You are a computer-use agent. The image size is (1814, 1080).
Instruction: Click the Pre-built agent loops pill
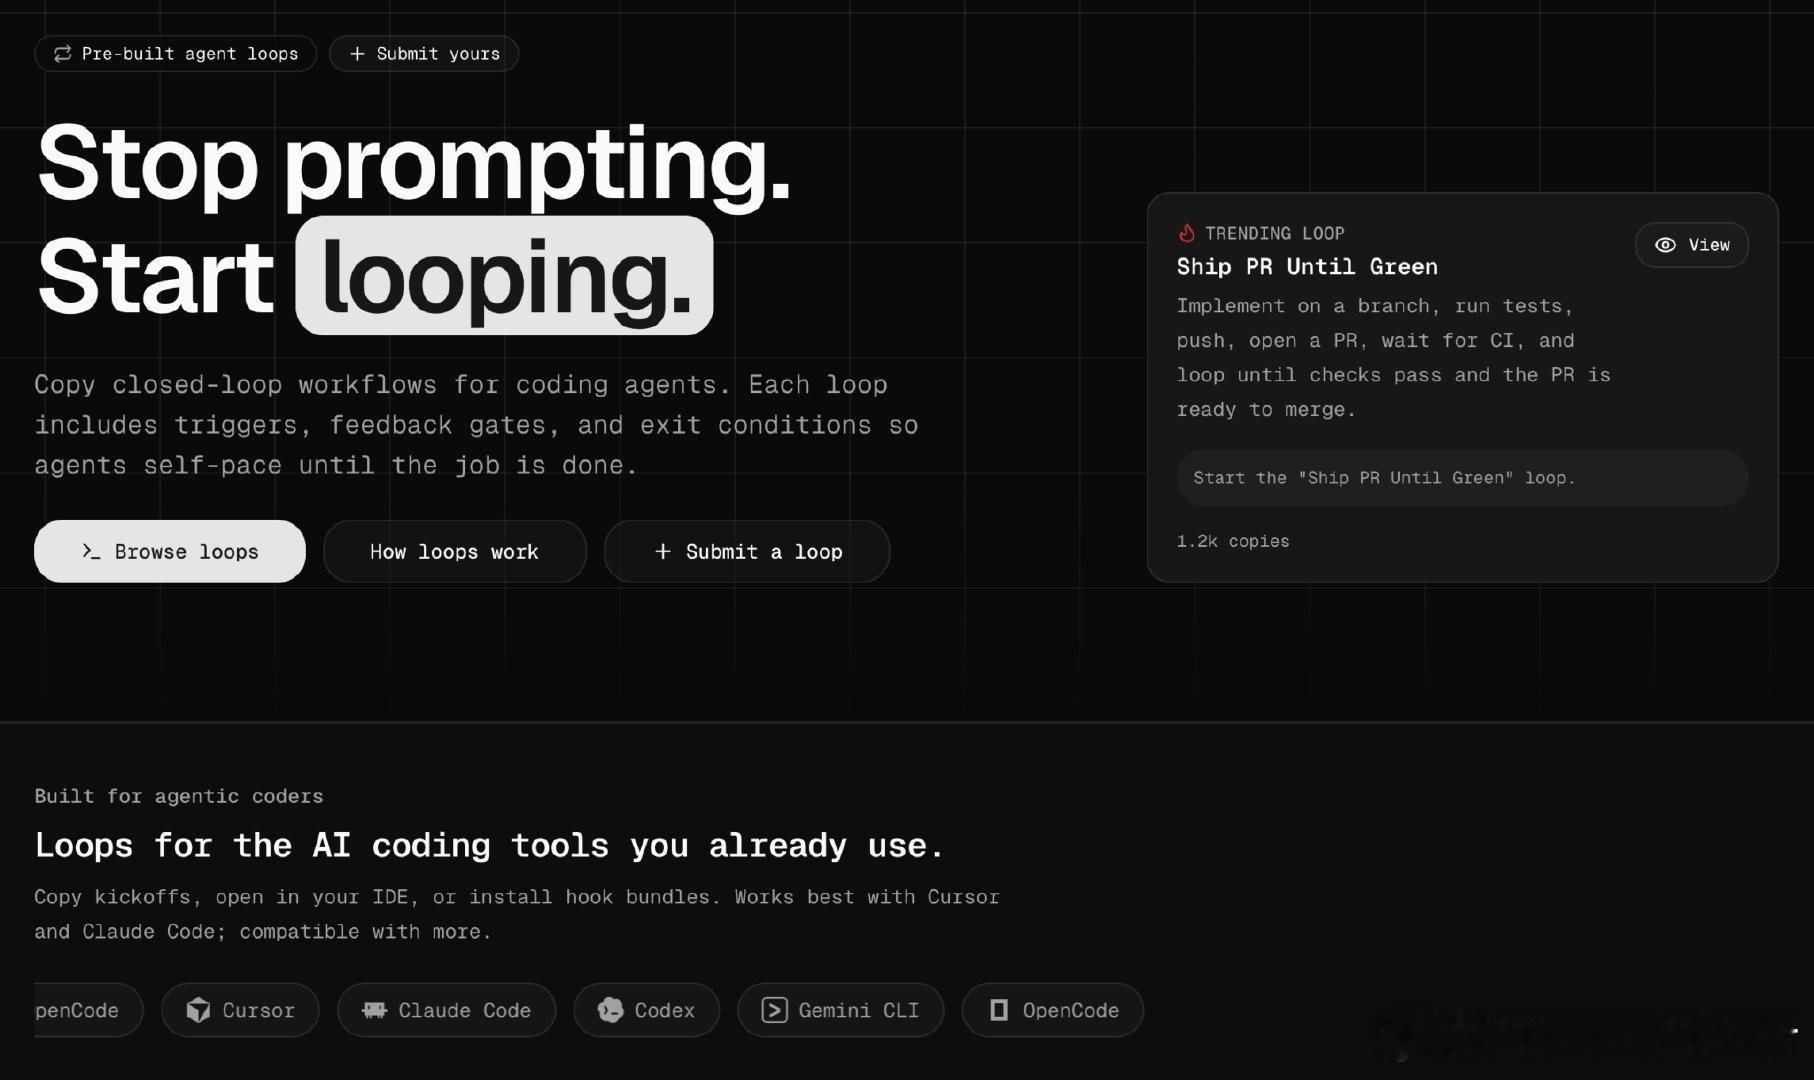[x=175, y=54]
